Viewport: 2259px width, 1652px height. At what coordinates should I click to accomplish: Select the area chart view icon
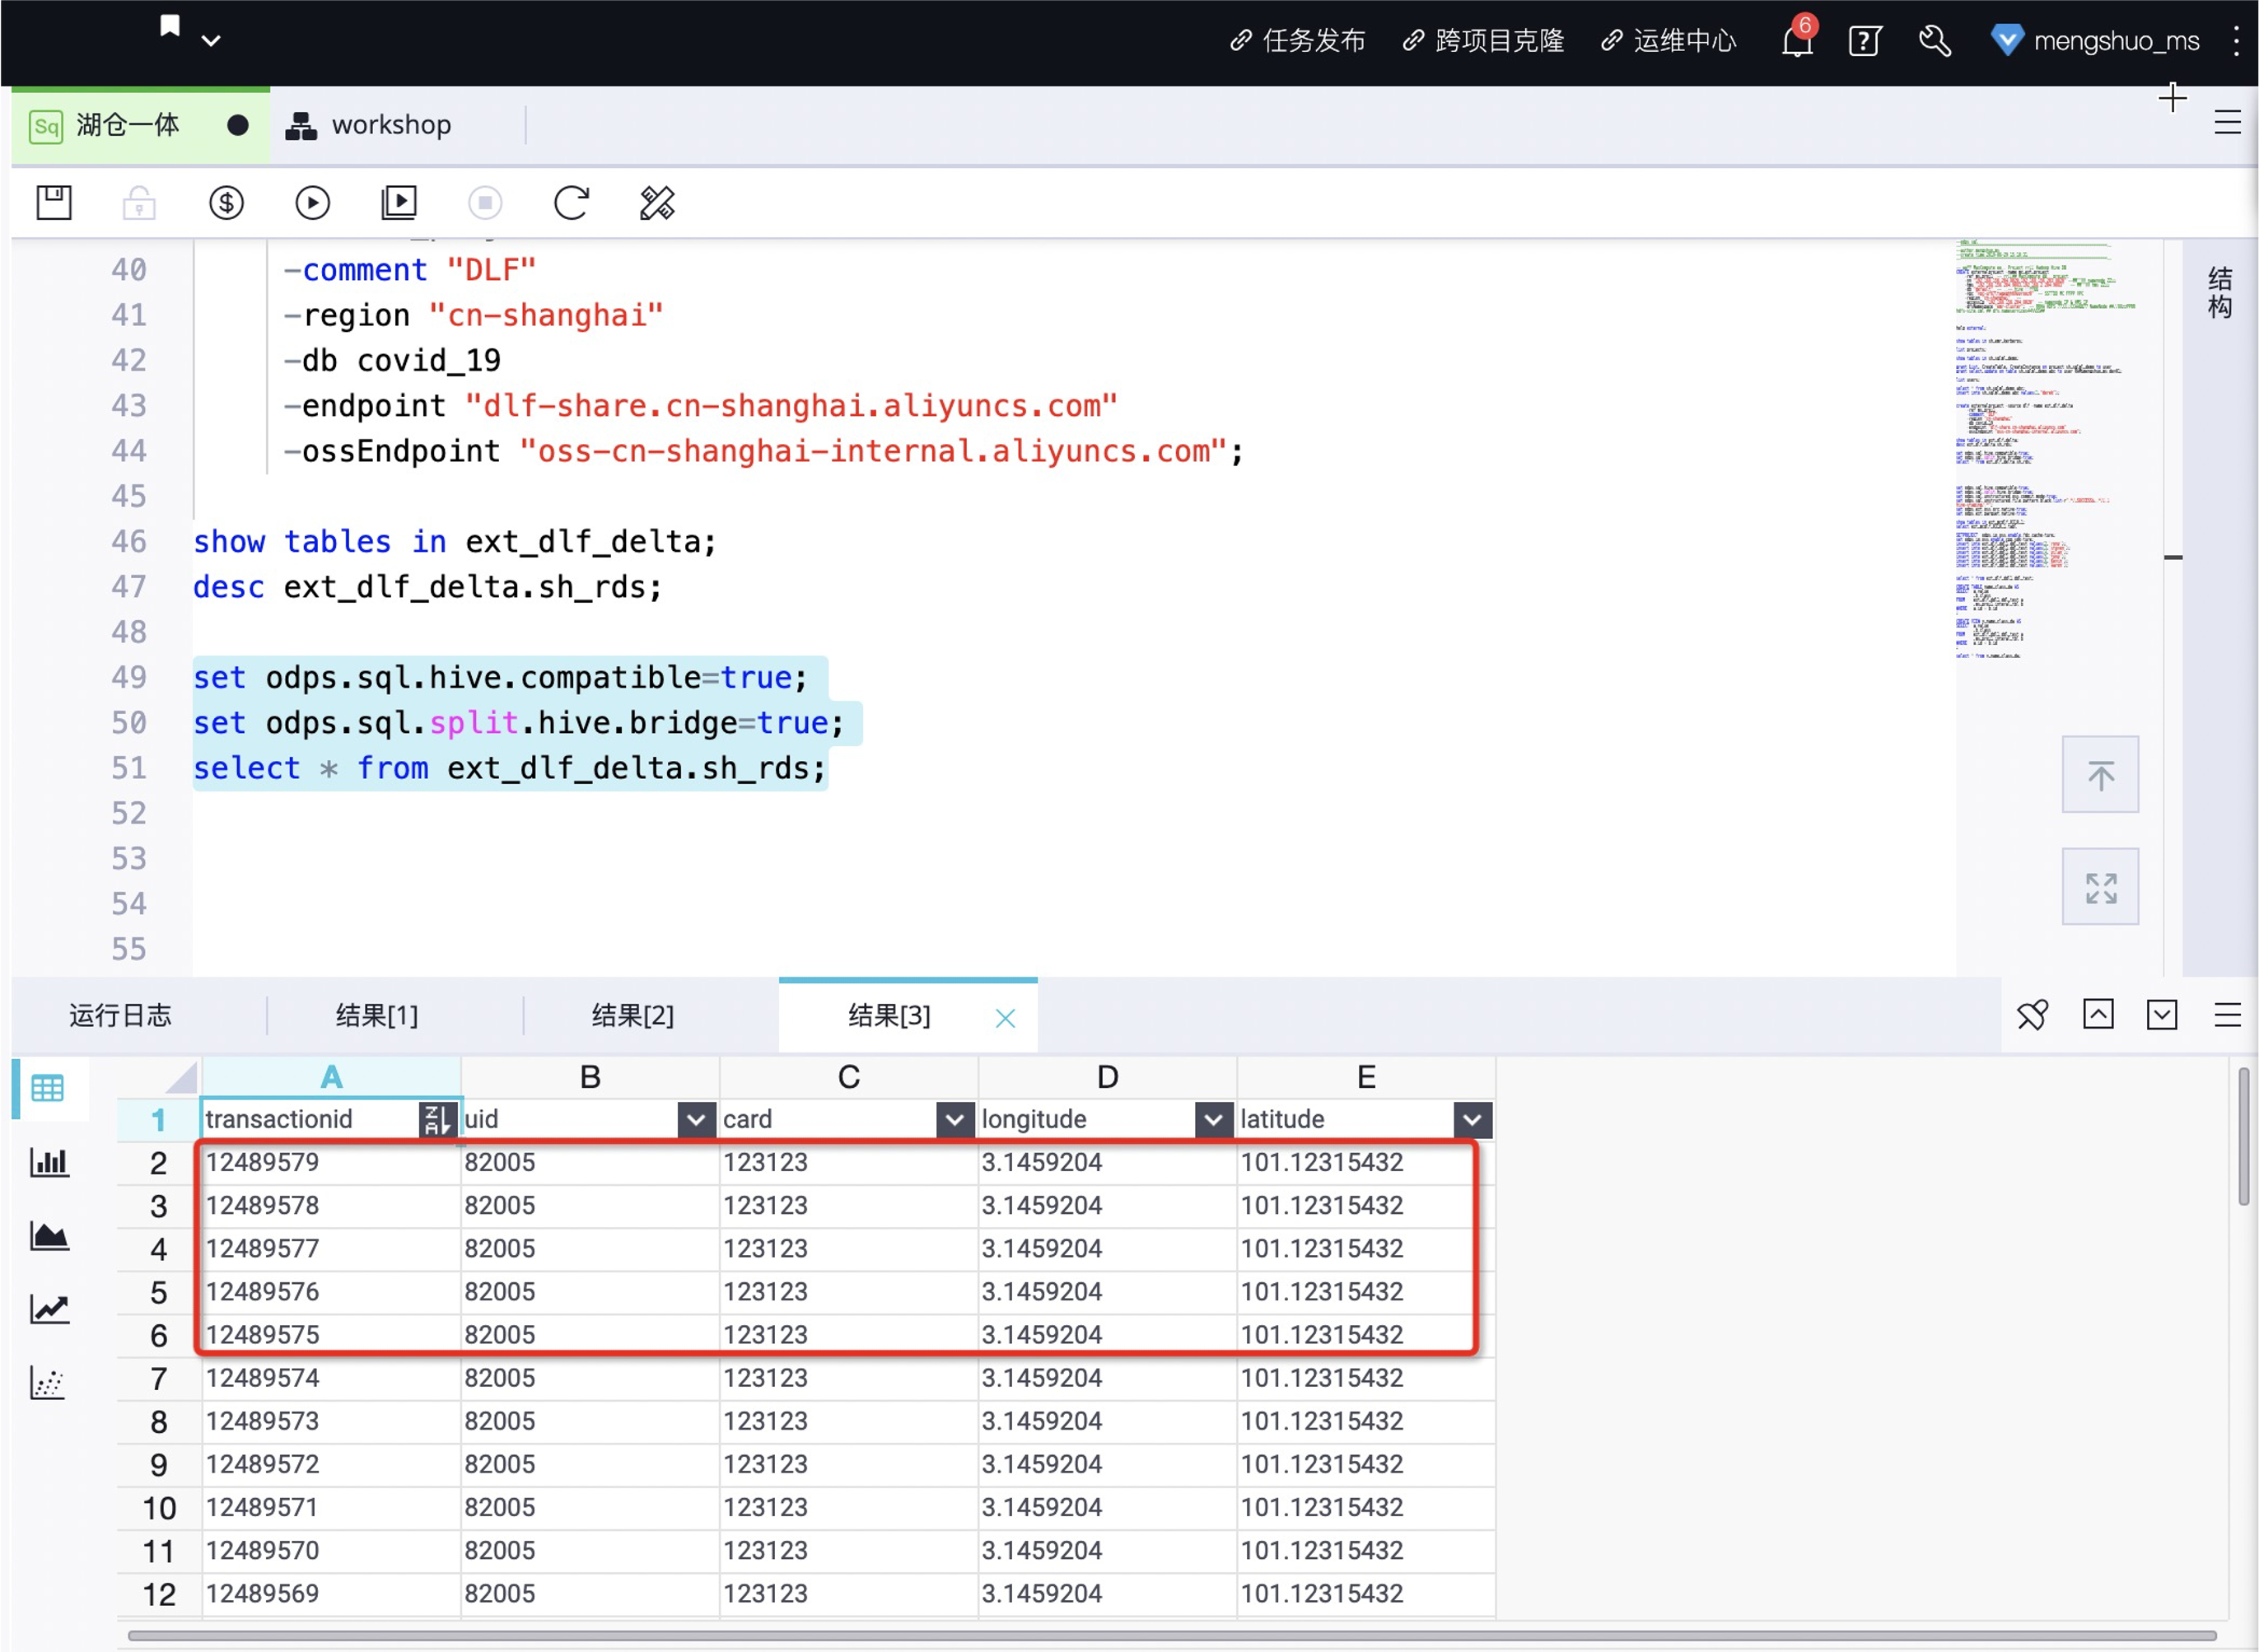point(49,1236)
